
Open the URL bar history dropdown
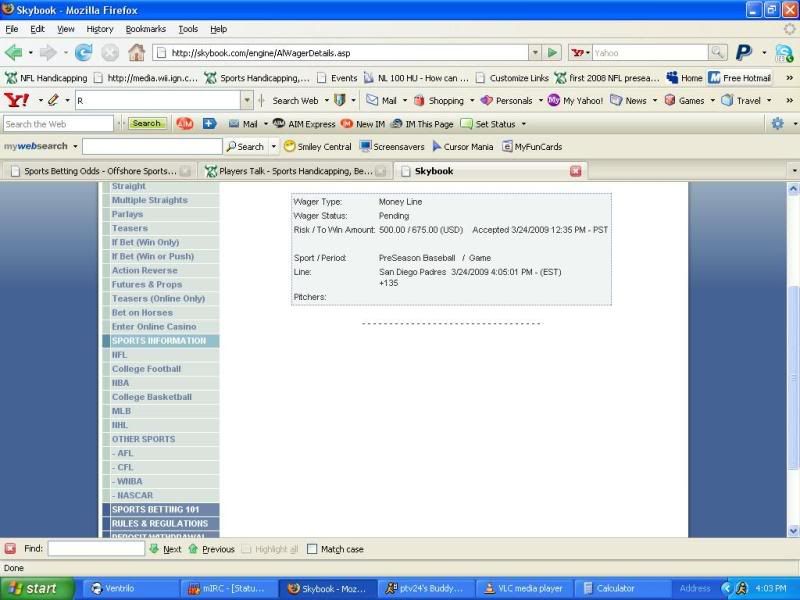535,53
